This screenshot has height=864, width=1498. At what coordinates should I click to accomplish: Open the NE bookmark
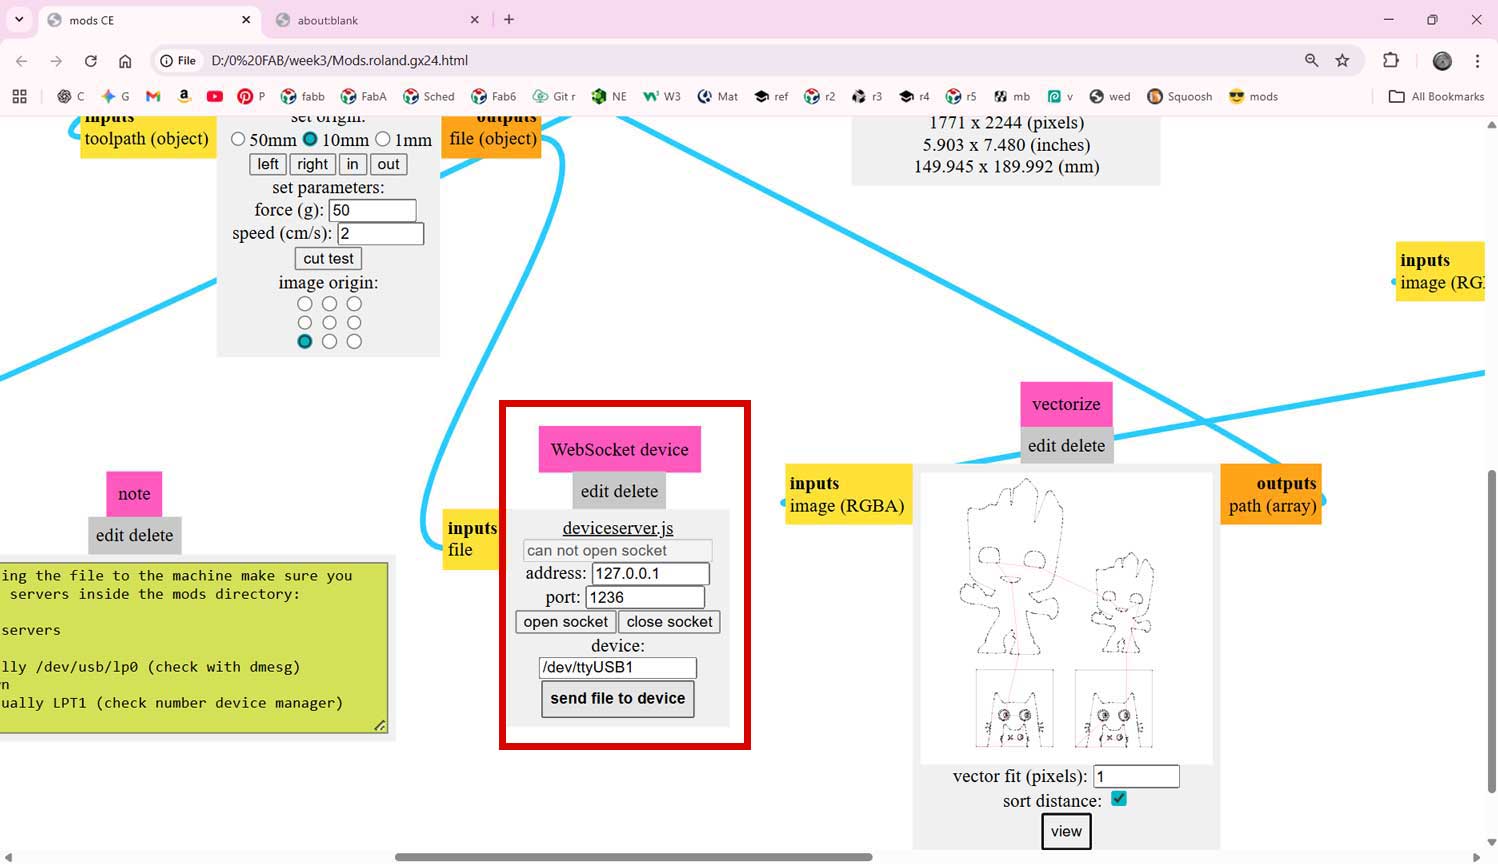tap(609, 97)
